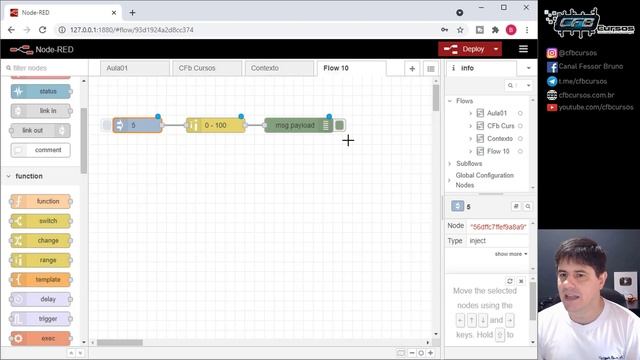The image size is (640, 360).
Task: Click the workspace horizontal scrollbar
Action: (120, 342)
